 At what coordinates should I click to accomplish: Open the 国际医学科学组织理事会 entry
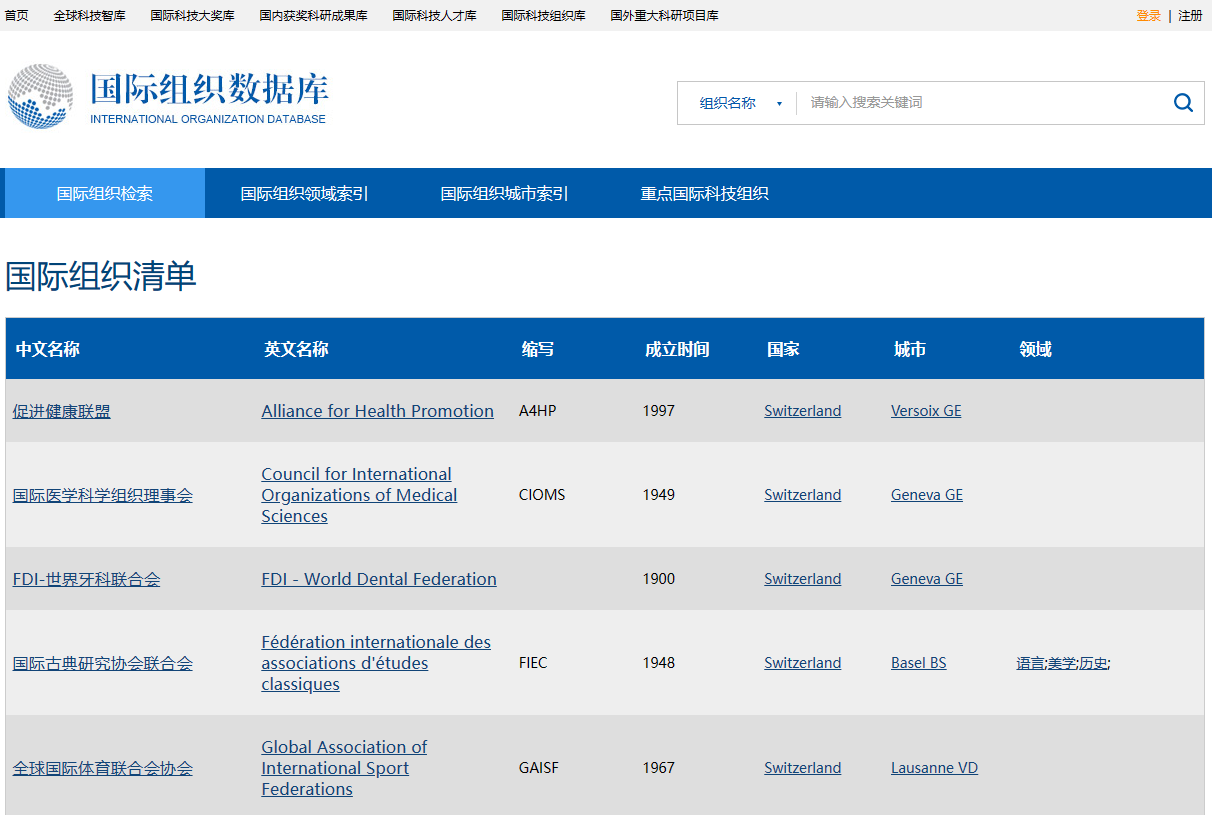click(103, 495)
